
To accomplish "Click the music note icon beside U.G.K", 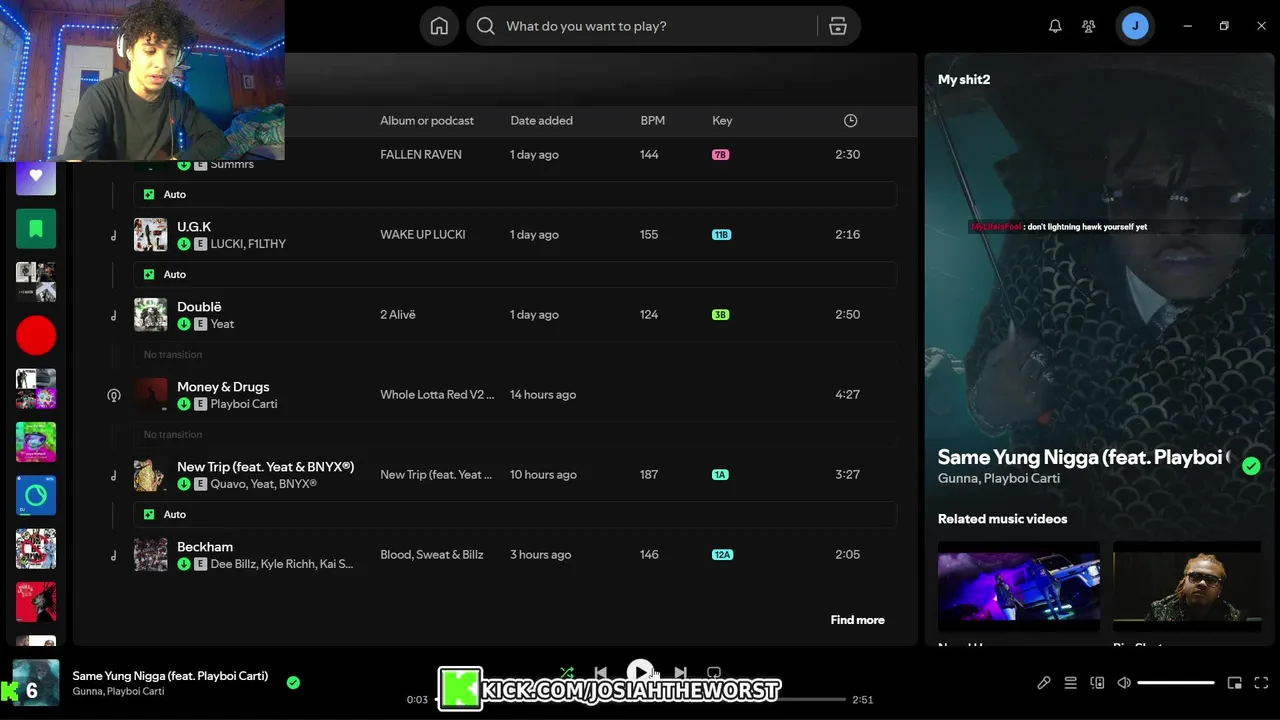I will point(114,235).
